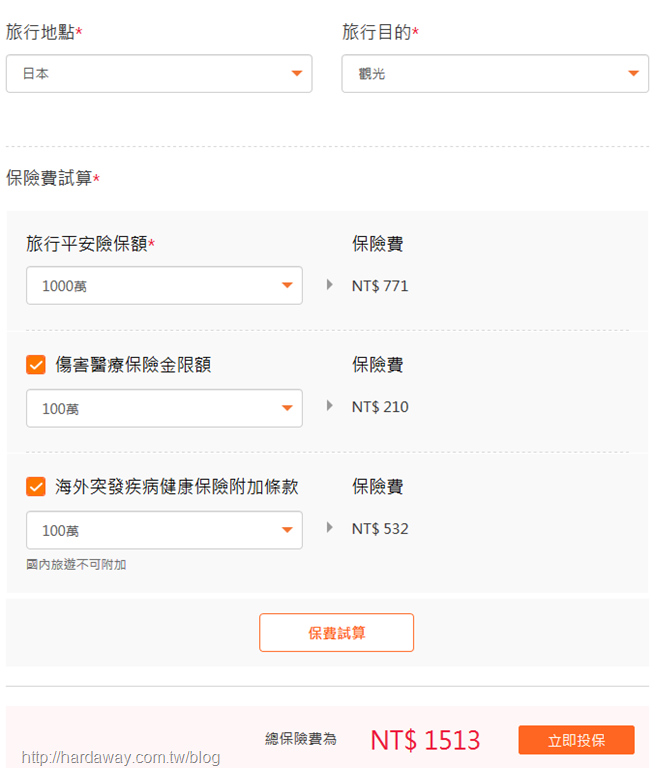Expand the 旅行平安險保額 1000萬 dropdown
654x768 pixels.
coord(164,286)
